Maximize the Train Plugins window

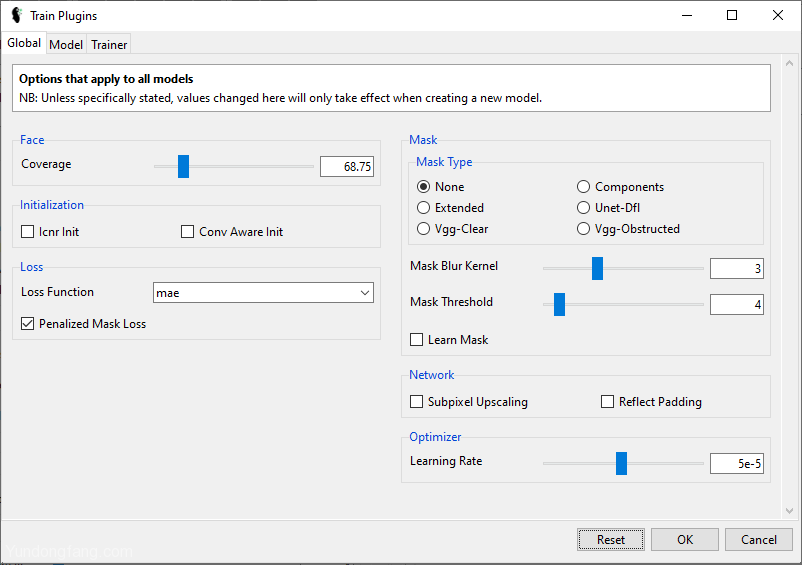click(732, 15)
